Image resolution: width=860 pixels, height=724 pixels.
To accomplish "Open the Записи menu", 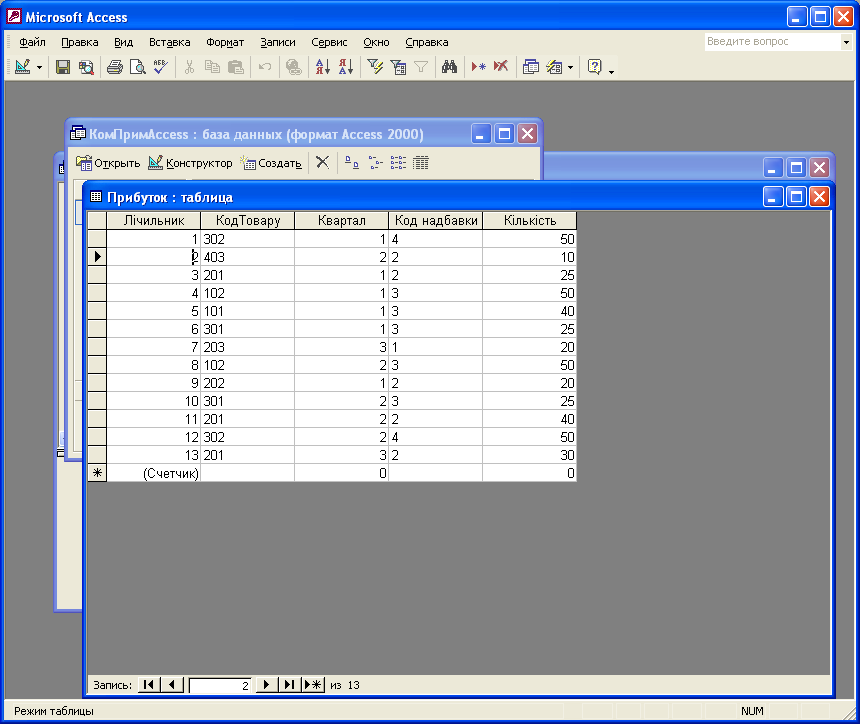I will coord(278,42).
